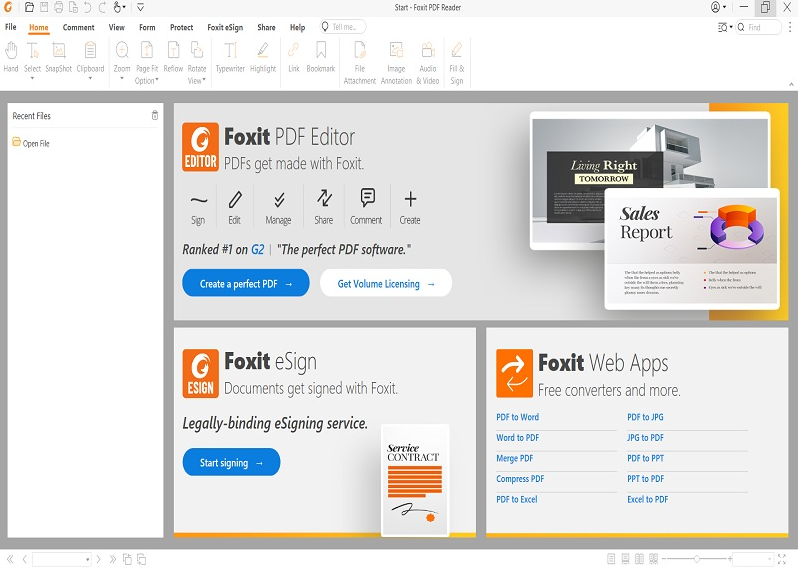Open the Protect ribbon tab

click(181, 27)
